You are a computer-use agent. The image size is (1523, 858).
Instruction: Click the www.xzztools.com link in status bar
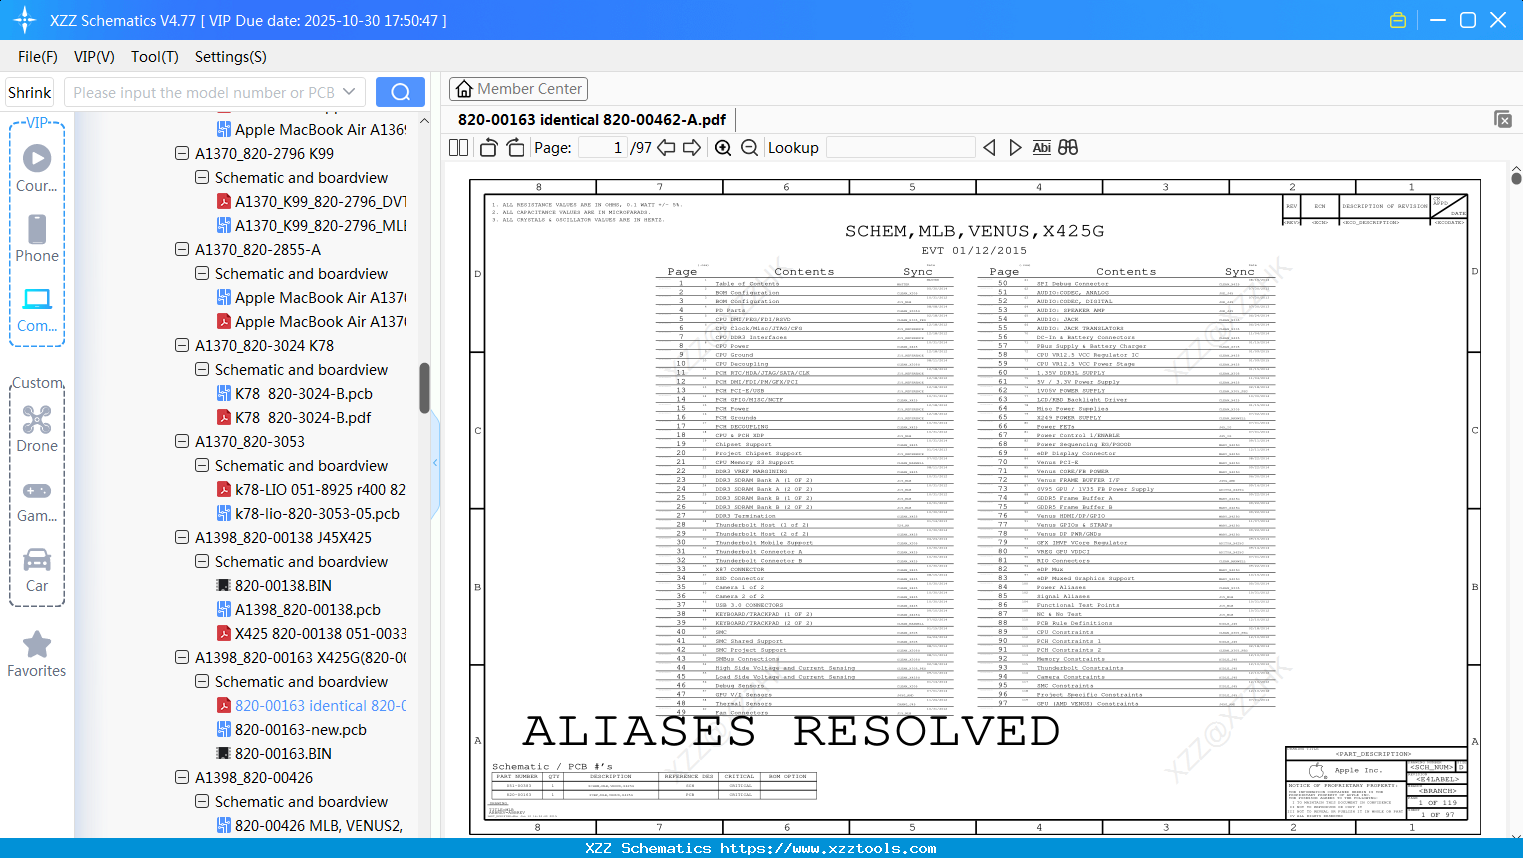click(x=828, y=849)
